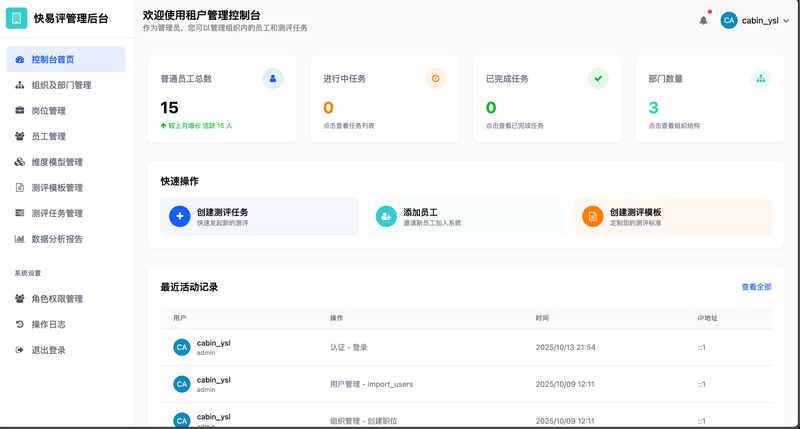Viewport: 800px width, 429px height.
Task: Click 点击查看组织结构 link on 部门数量 card
Action: (674, 126)
